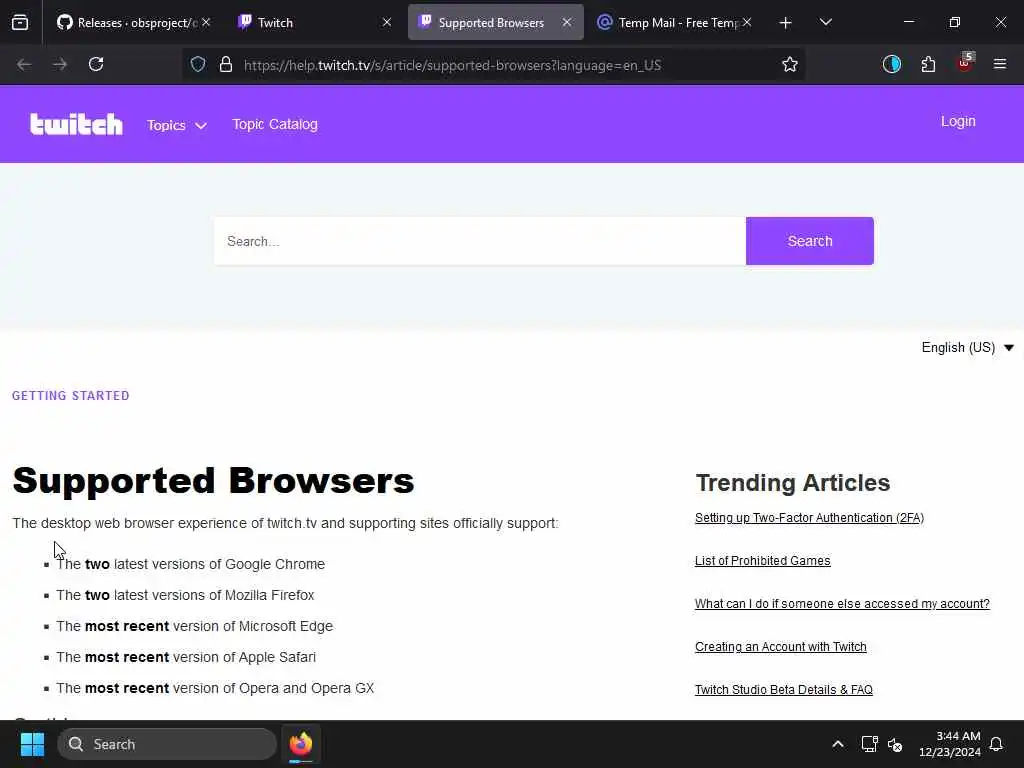Click the taskbar Search box

coord(167,744)
